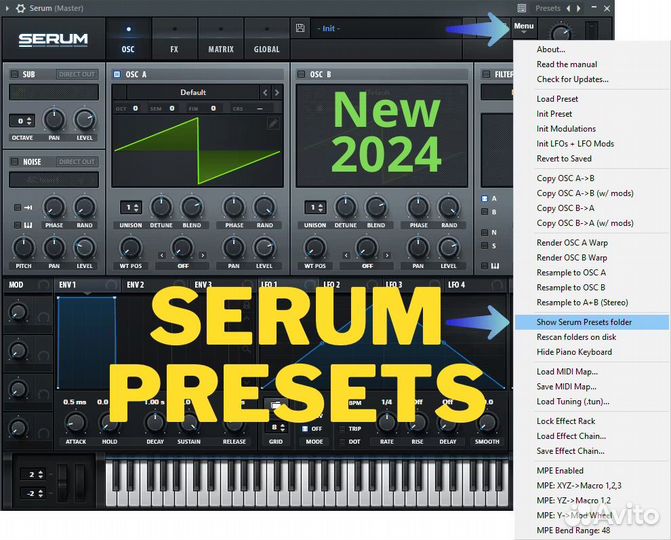Click SUB DIRECT OUT button
The width and height of the screenshot is (671, 540).
pyautogui.click(x=77, y=74)
